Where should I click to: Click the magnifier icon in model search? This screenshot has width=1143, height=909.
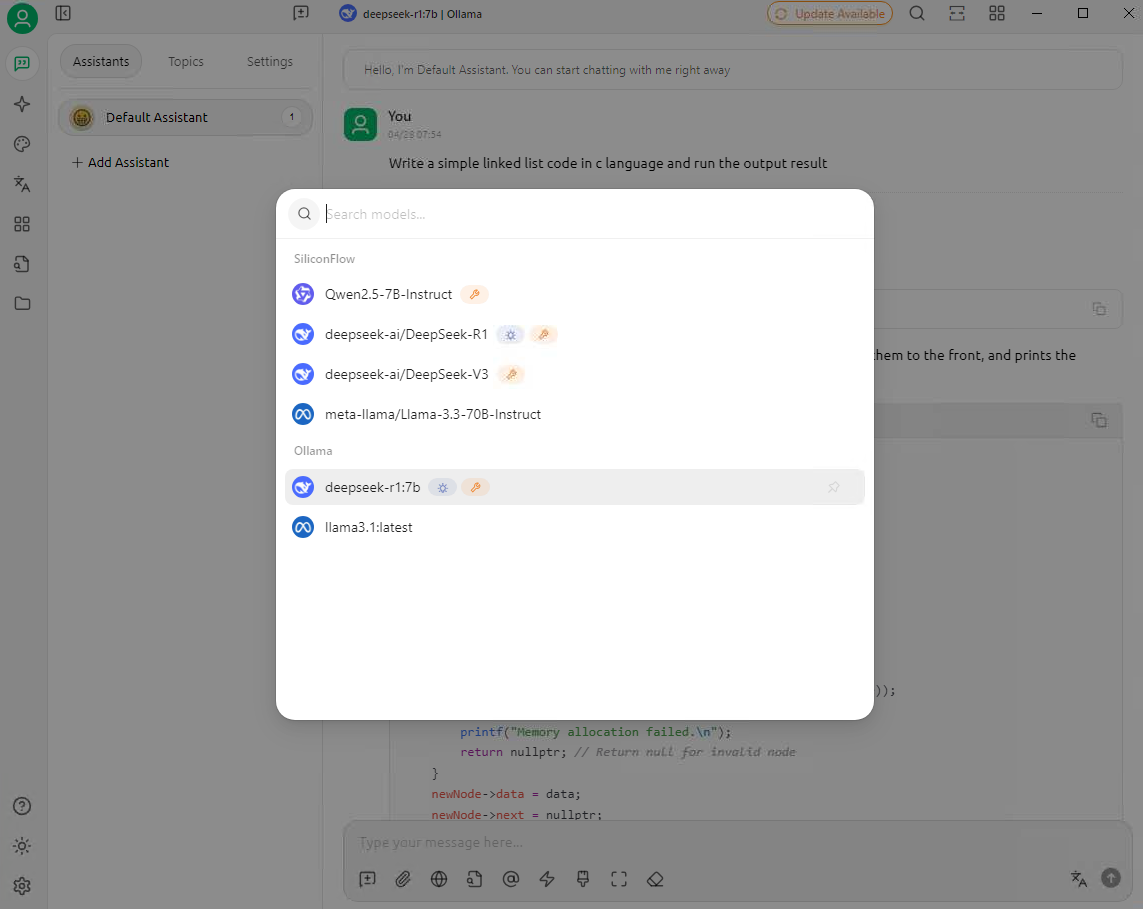(305, 214)
